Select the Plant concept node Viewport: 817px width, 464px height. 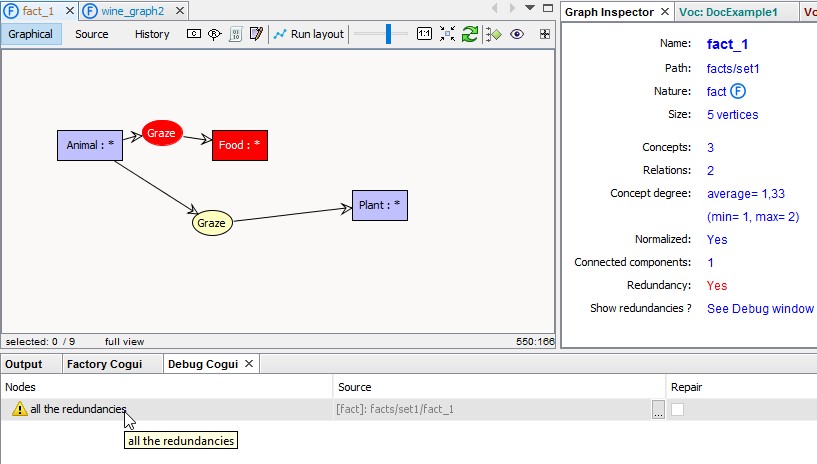click(380, 205)
